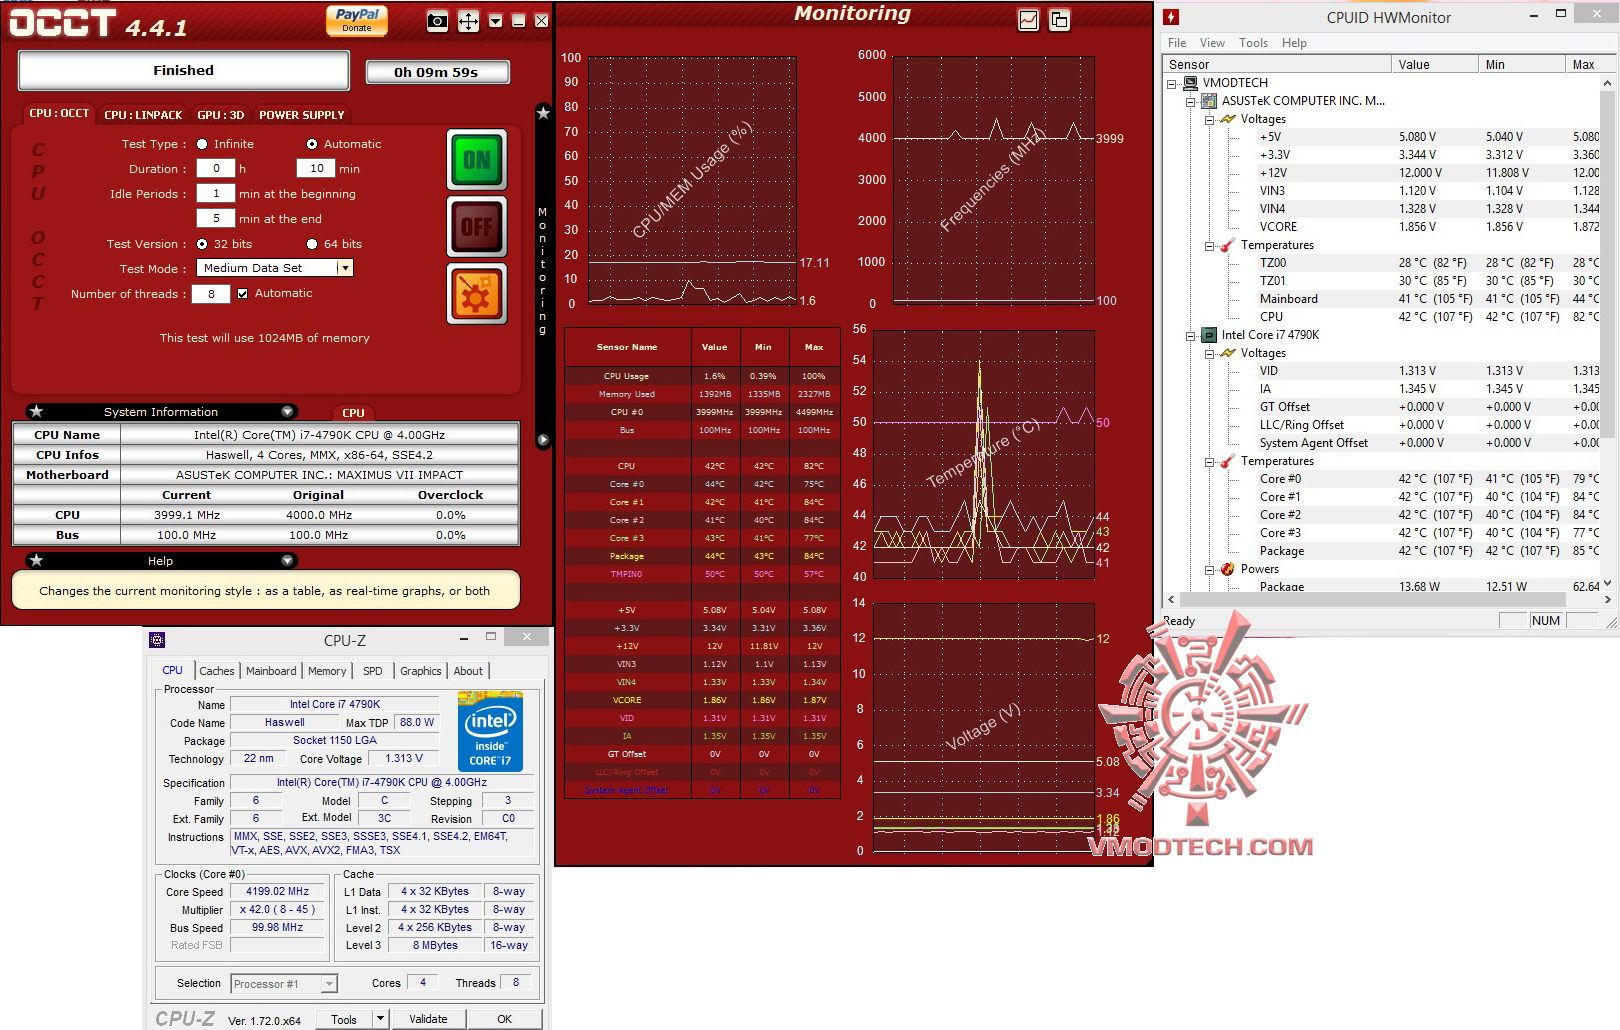Click the Min column header in HWMonitor

[x=1521, y=65]
